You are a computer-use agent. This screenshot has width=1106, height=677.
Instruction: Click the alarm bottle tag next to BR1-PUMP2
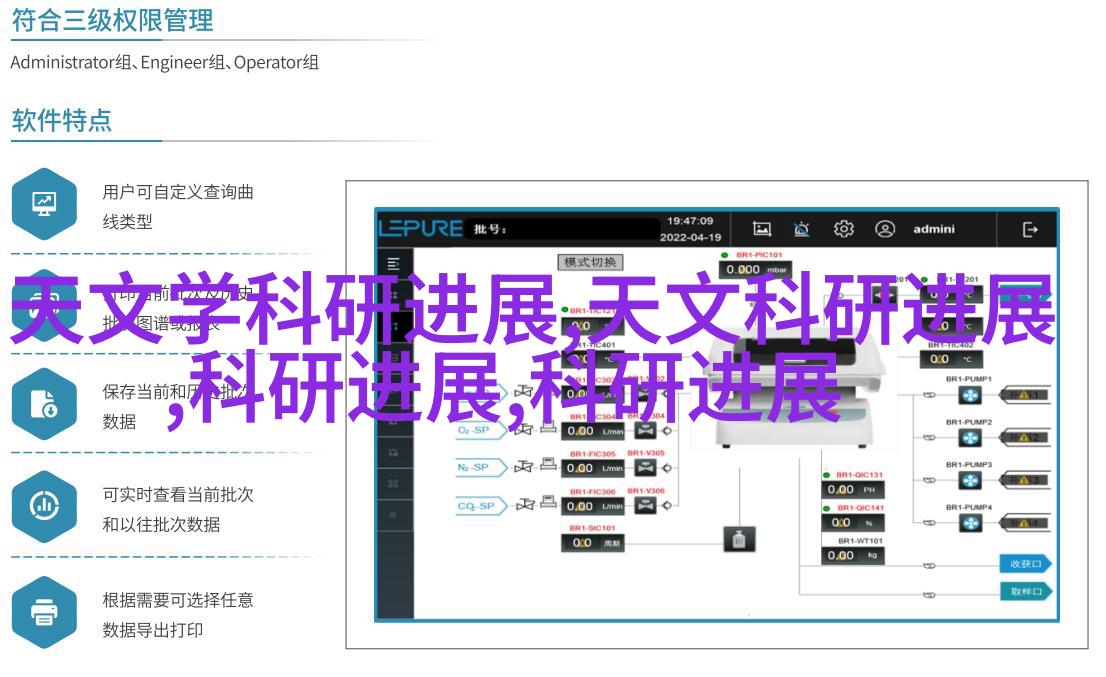[1026, 438]
